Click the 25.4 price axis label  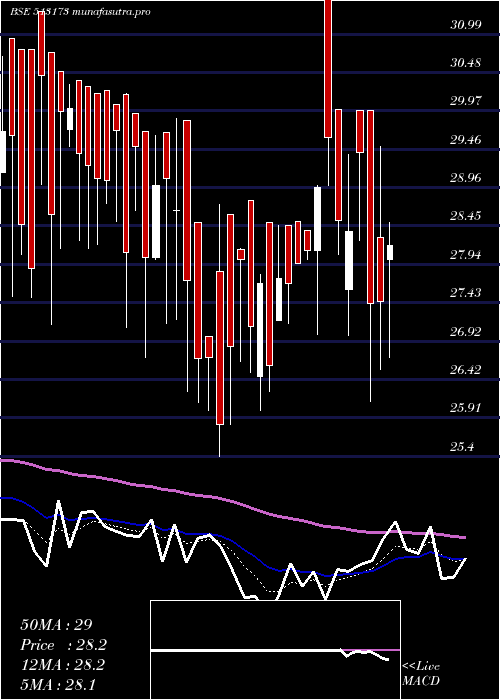(463, 447)
